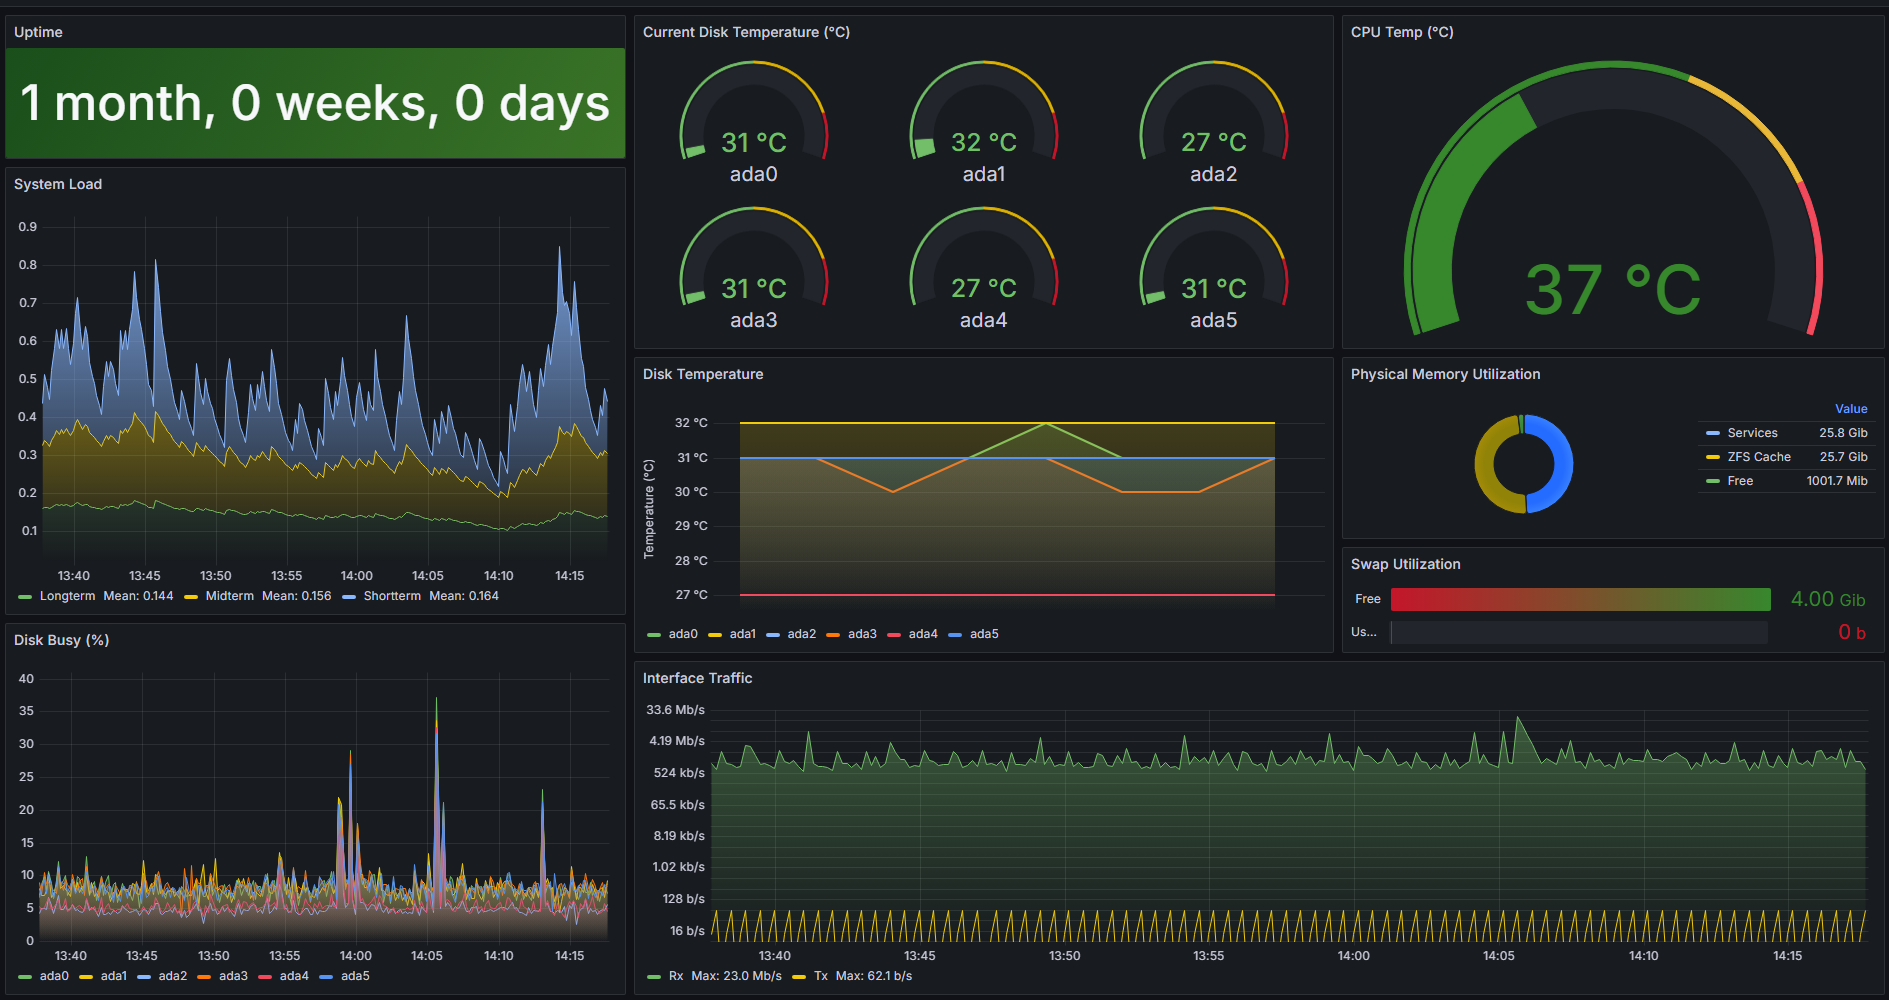
Task: Open the Physical Memory Utilization panel title menu
Action: (x=1445, y=374)
